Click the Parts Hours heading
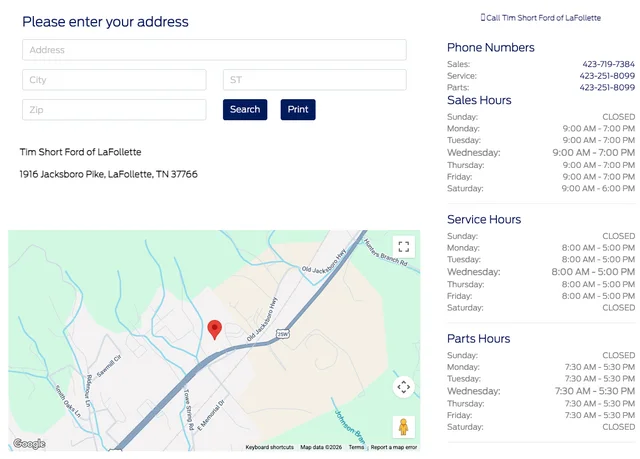This screenshot has height=459, width=640. 478,338
